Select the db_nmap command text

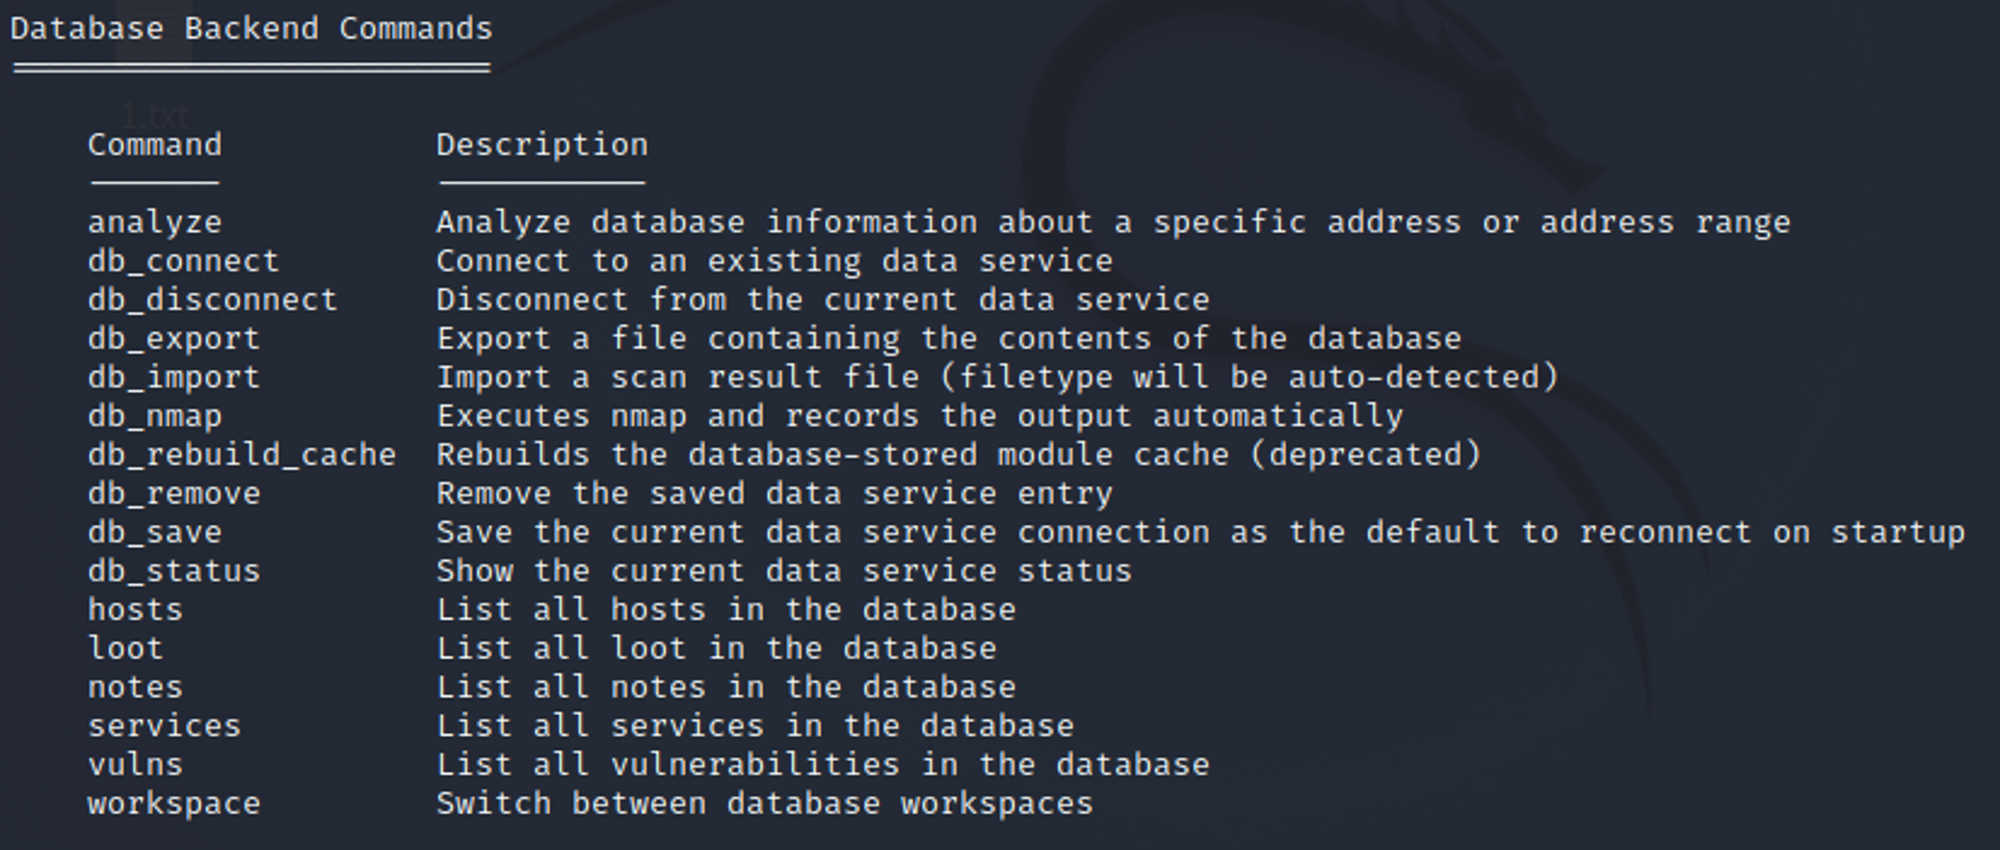pos(155,417)
